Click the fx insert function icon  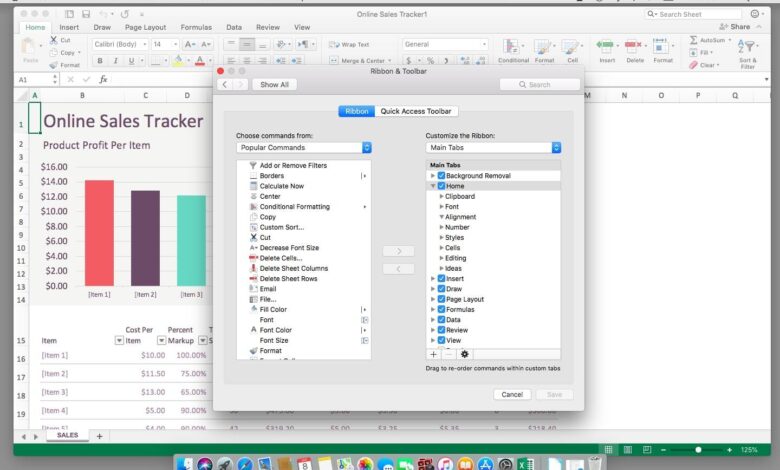[x=103, y=79]
